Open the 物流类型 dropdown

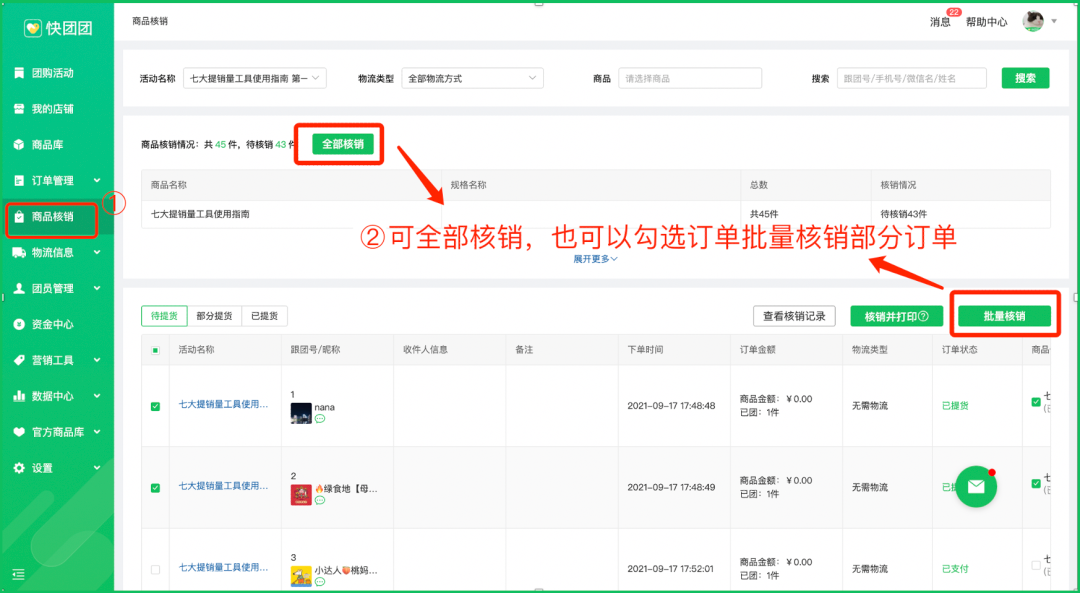click(472, 78)
